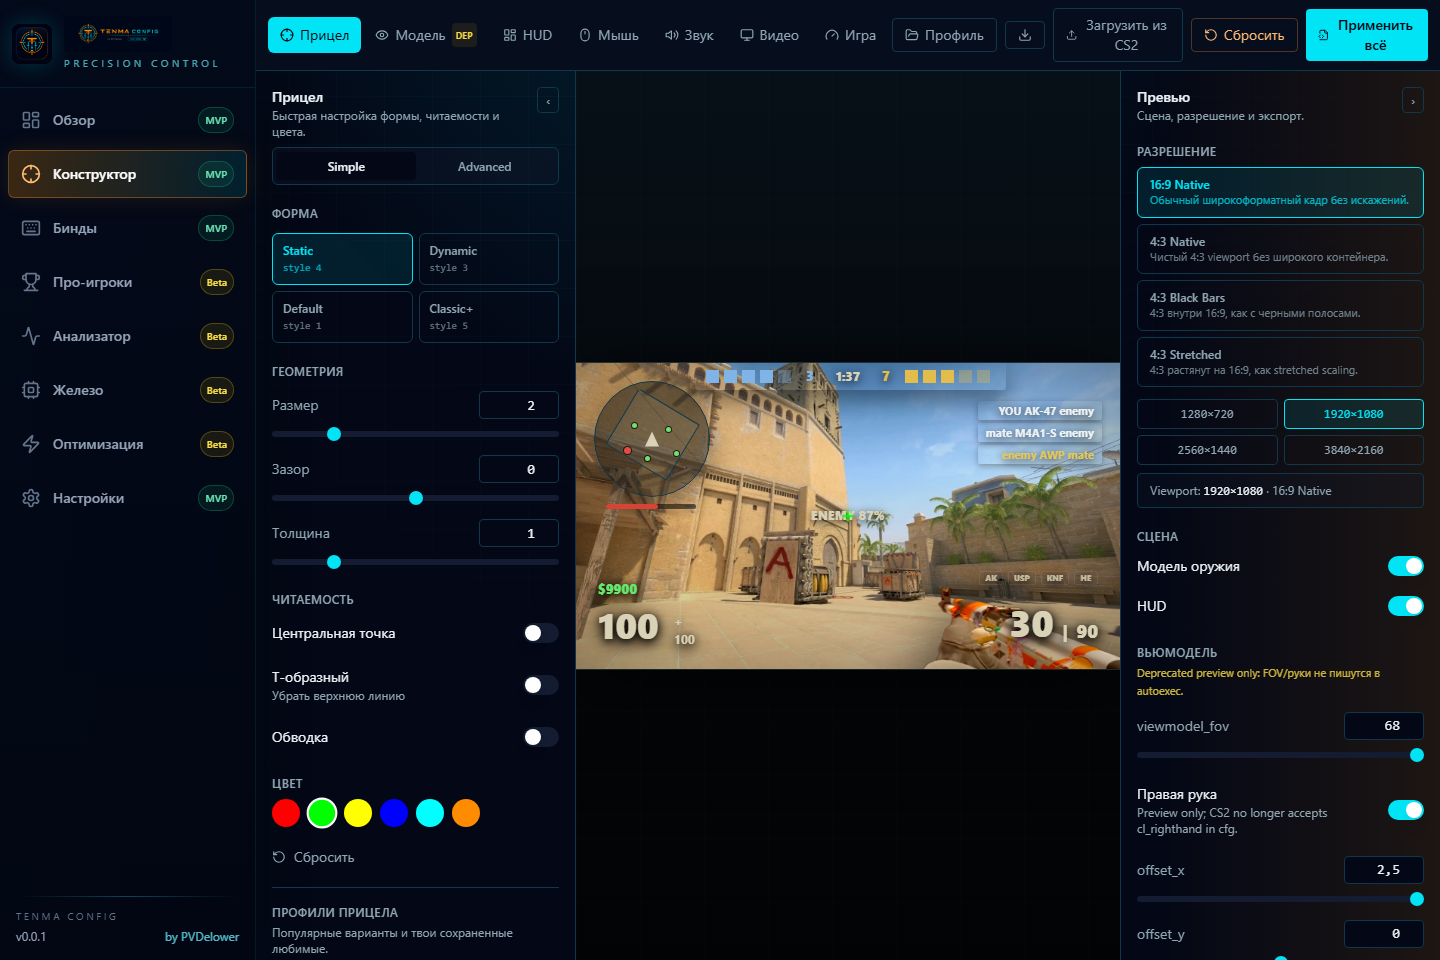Toggle the Обводка outline switch
Image resolution: width=1440 pixels, height=960 pixels.
[541, 737]
